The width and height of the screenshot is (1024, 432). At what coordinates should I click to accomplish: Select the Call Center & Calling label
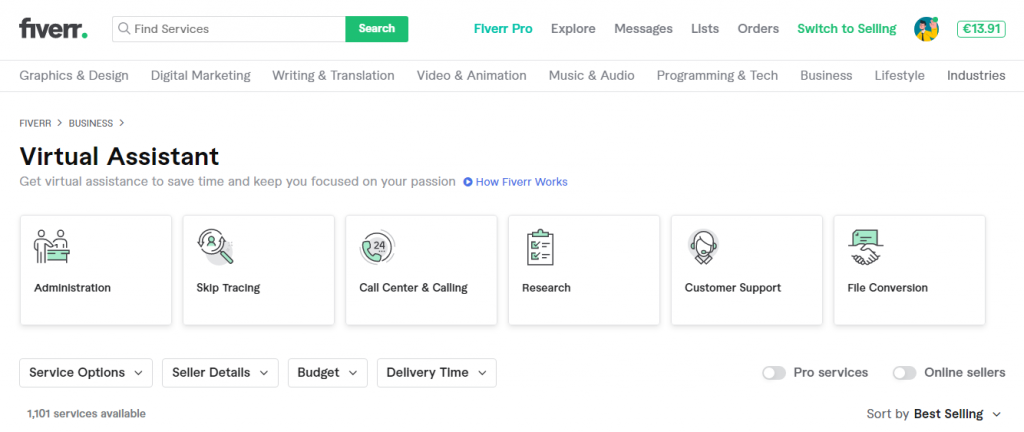click(x=413, y=288)
